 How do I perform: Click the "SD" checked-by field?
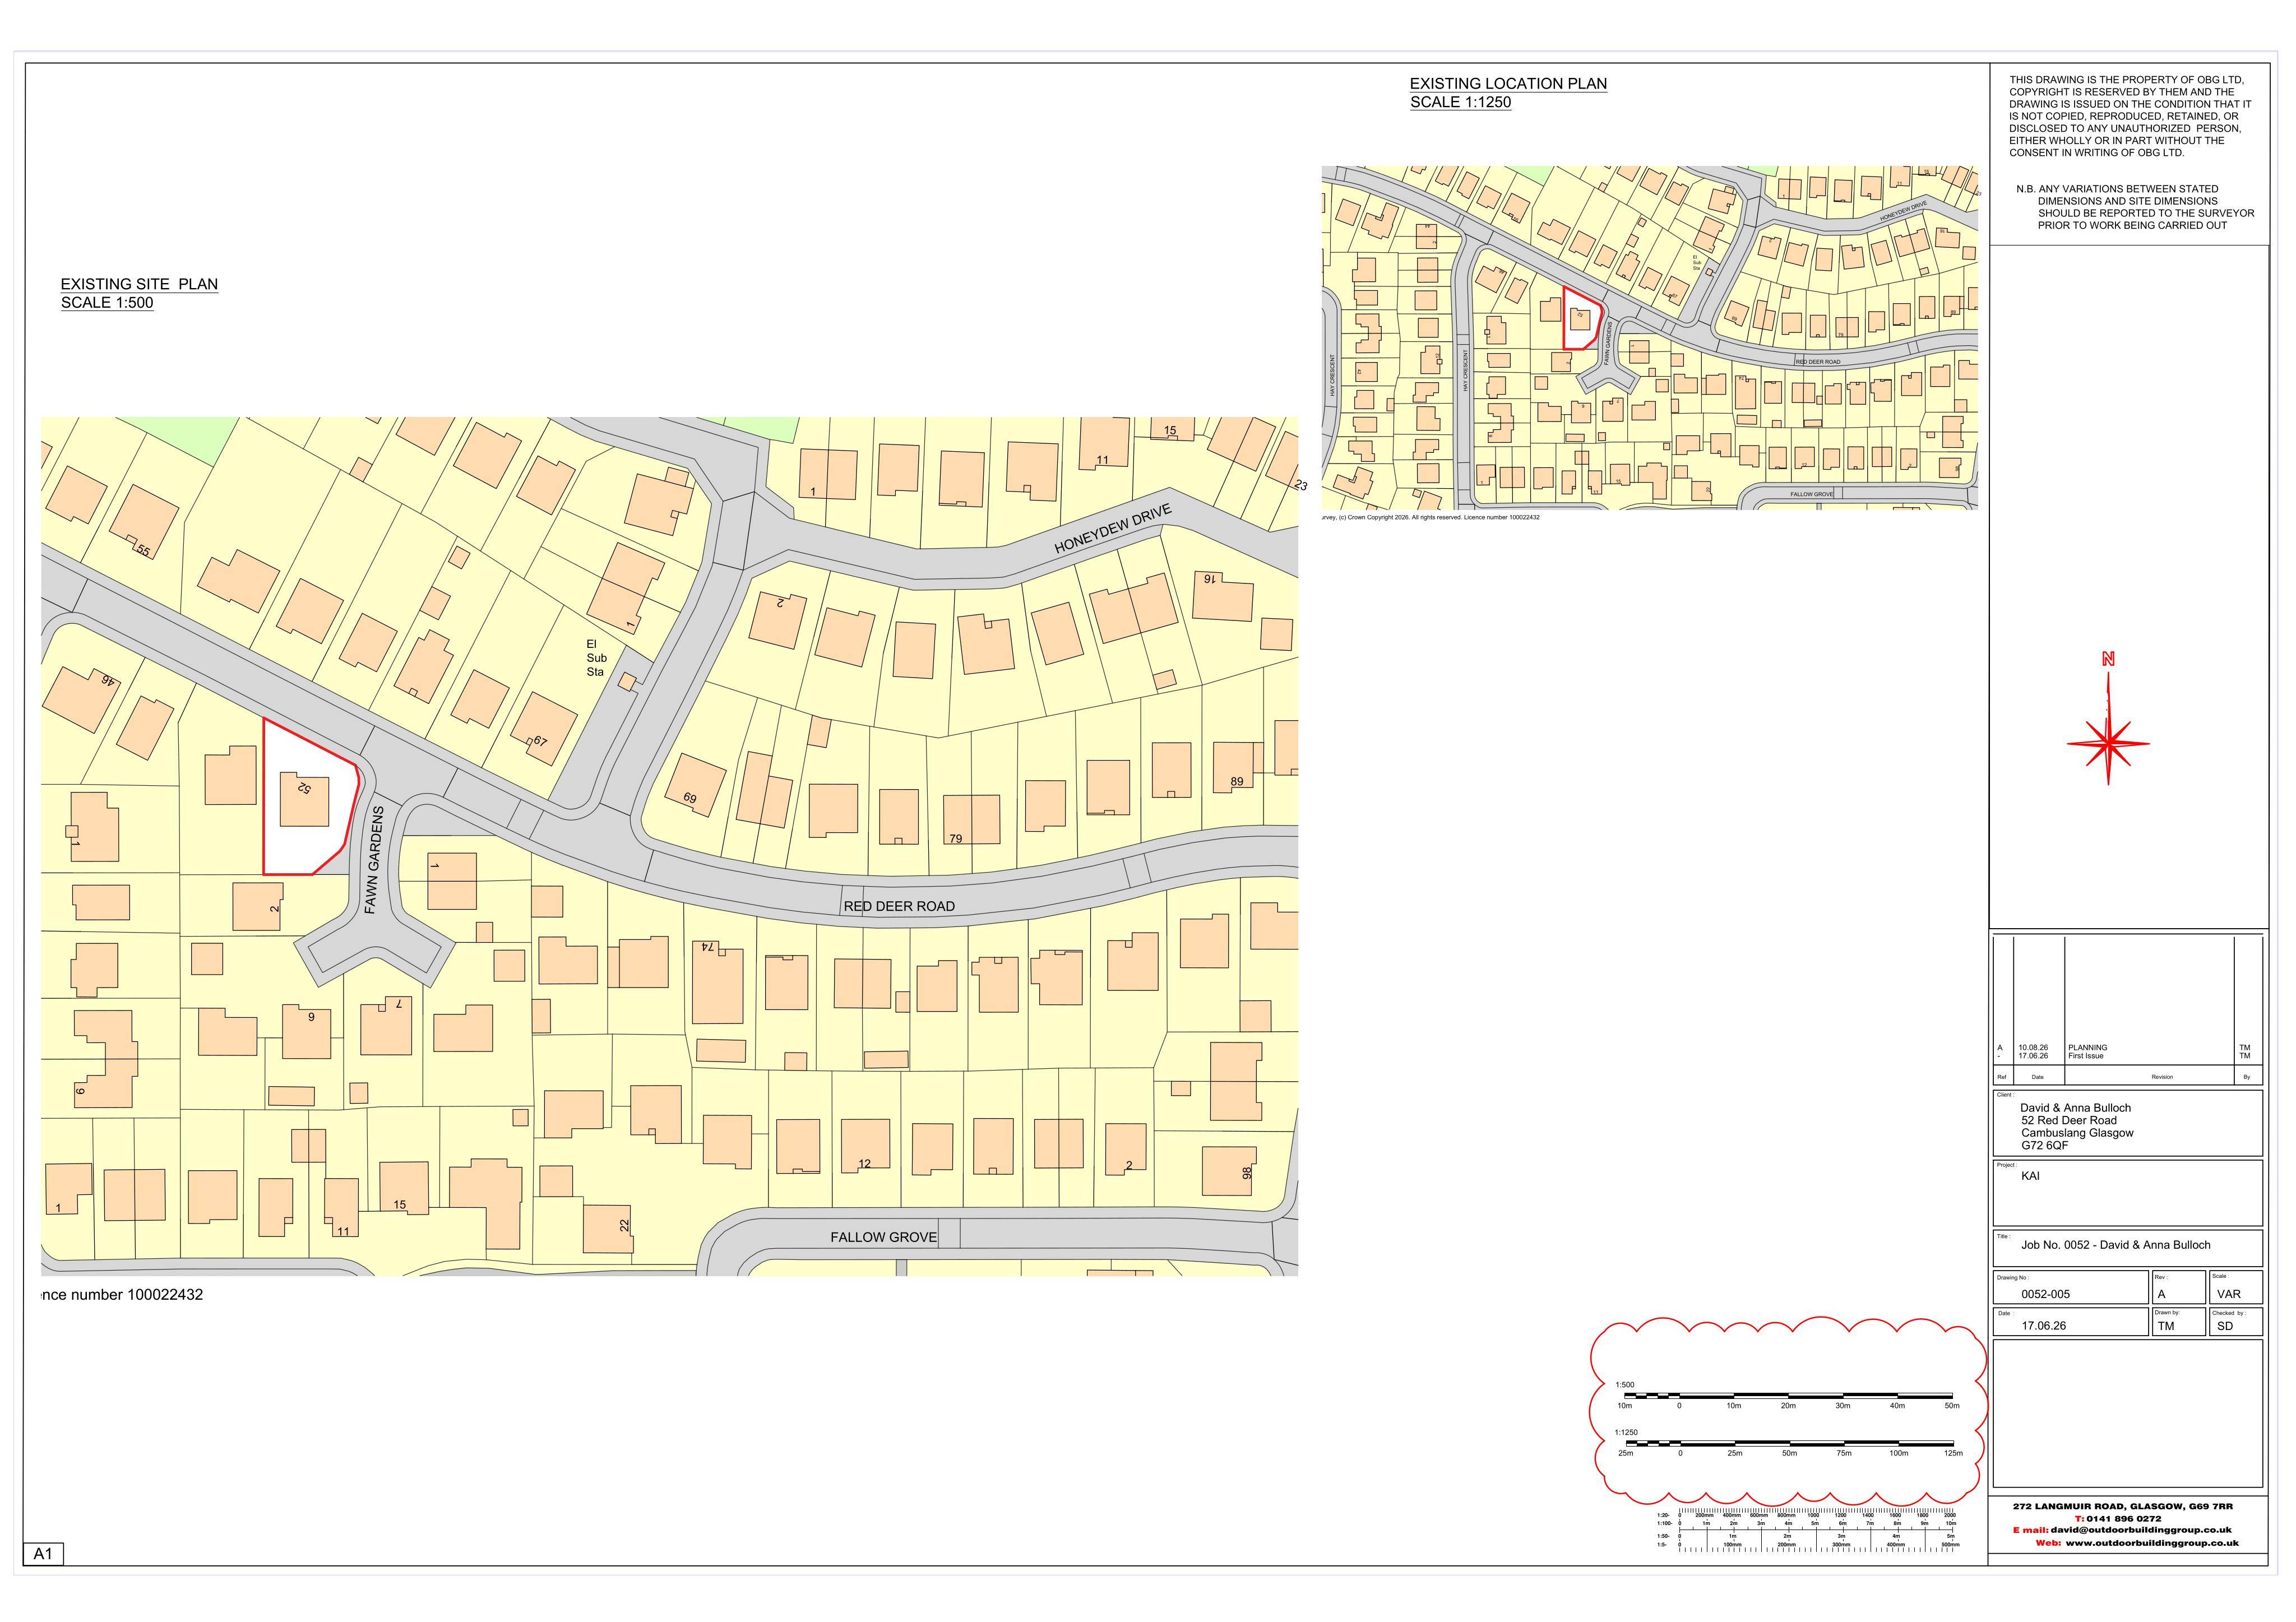pos(2224,1326)
